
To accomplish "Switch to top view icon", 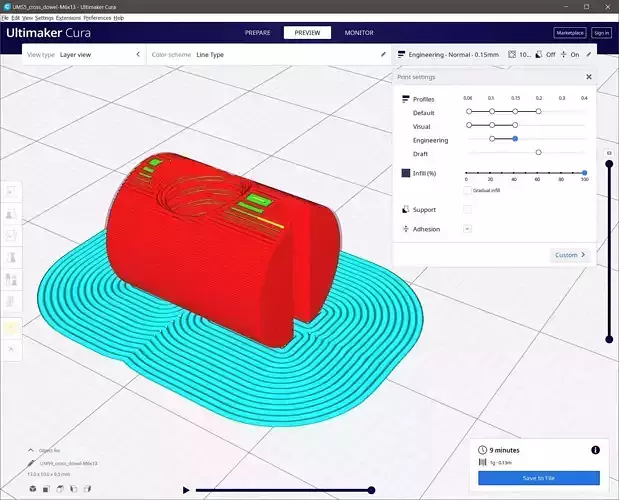I will pos(60,489).
